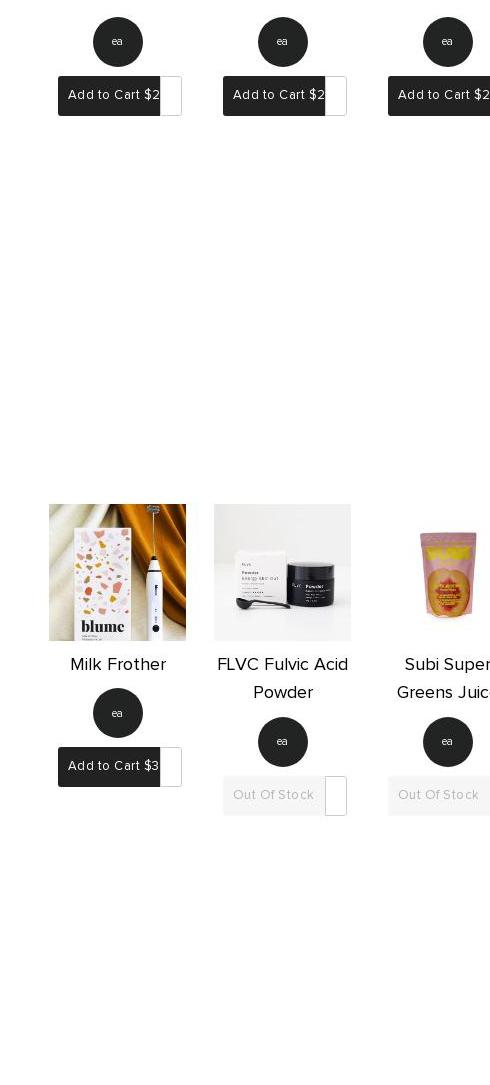Select the leftmost ea badge in top row
The height and width of the screenshot is (1085, 490).
(x=118, y=42)
